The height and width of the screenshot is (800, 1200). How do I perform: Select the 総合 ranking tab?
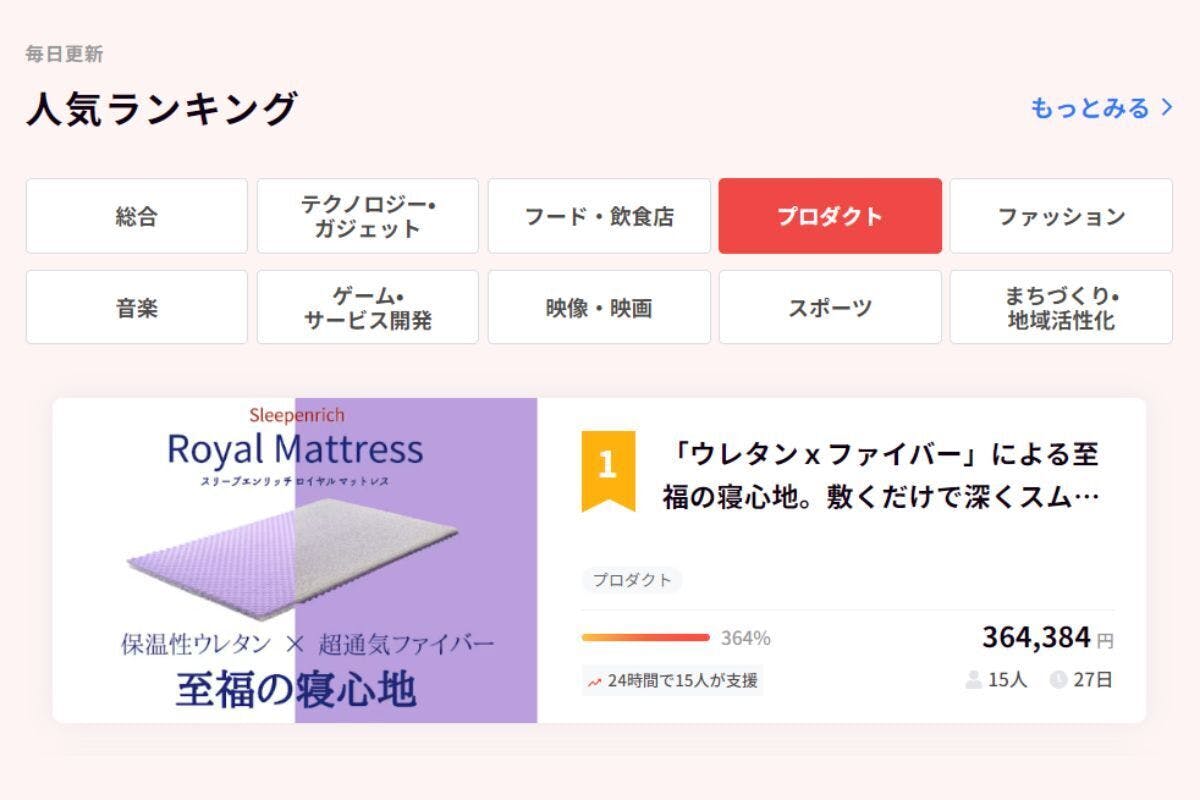pos(136,216)
